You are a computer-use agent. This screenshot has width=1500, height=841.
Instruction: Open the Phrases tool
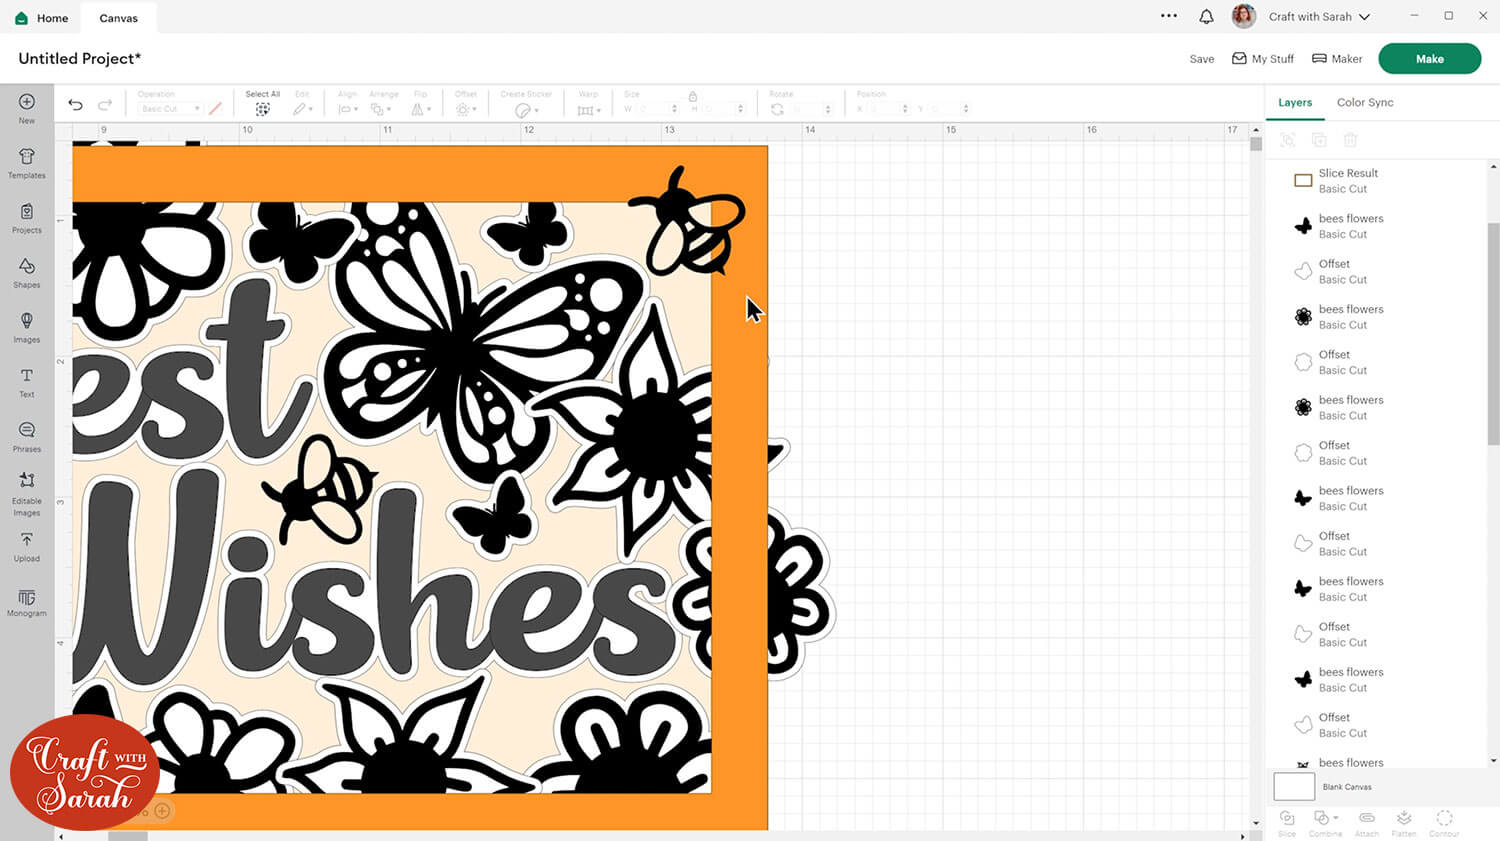[27, 437]
